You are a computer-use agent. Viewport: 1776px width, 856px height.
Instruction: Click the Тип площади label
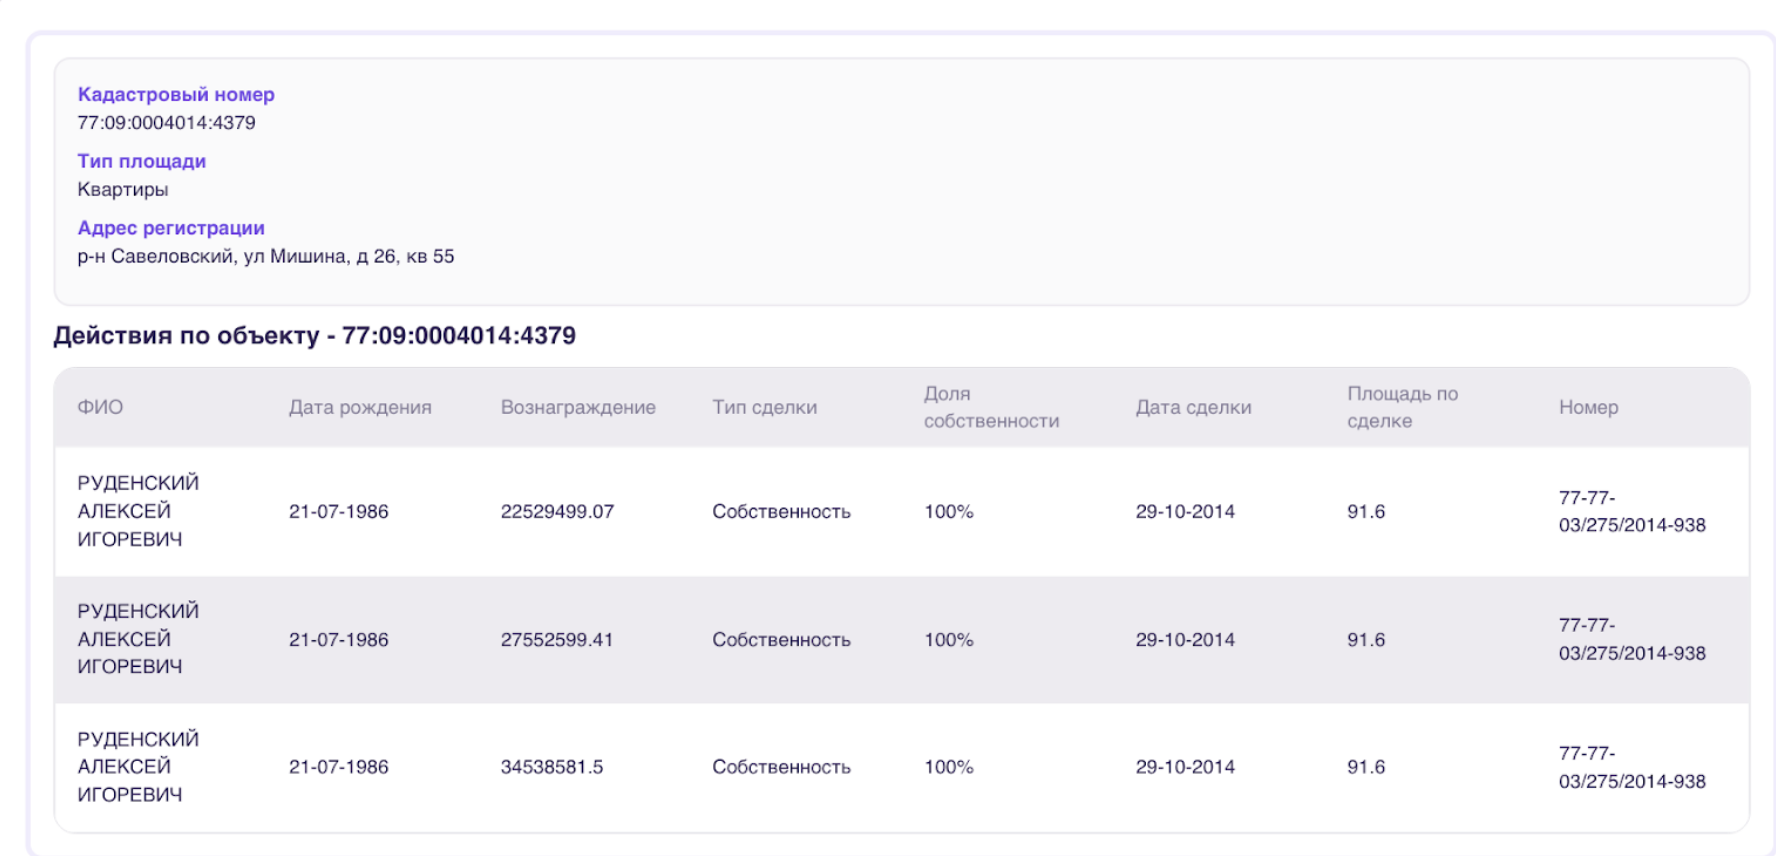point(141,161)
